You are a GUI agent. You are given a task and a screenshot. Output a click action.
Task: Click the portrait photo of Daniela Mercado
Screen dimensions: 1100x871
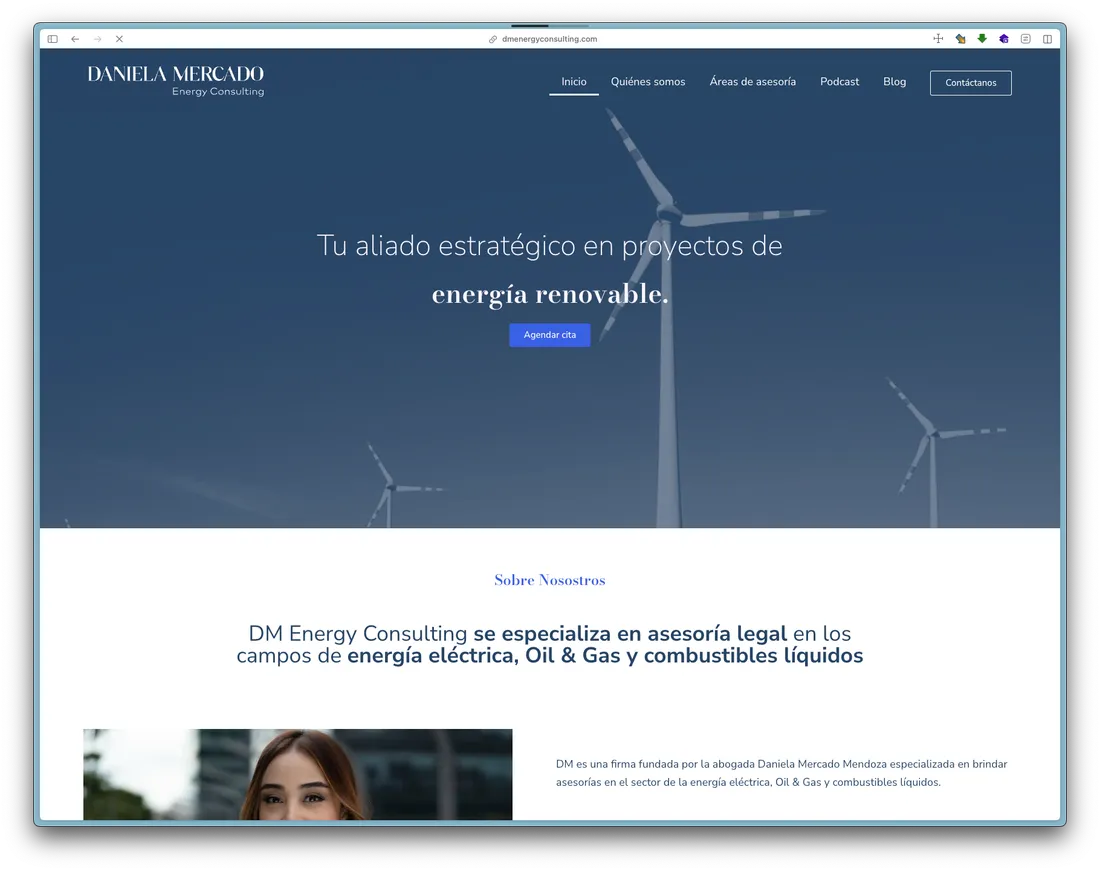pyautogui.click(x=297, y=774)
